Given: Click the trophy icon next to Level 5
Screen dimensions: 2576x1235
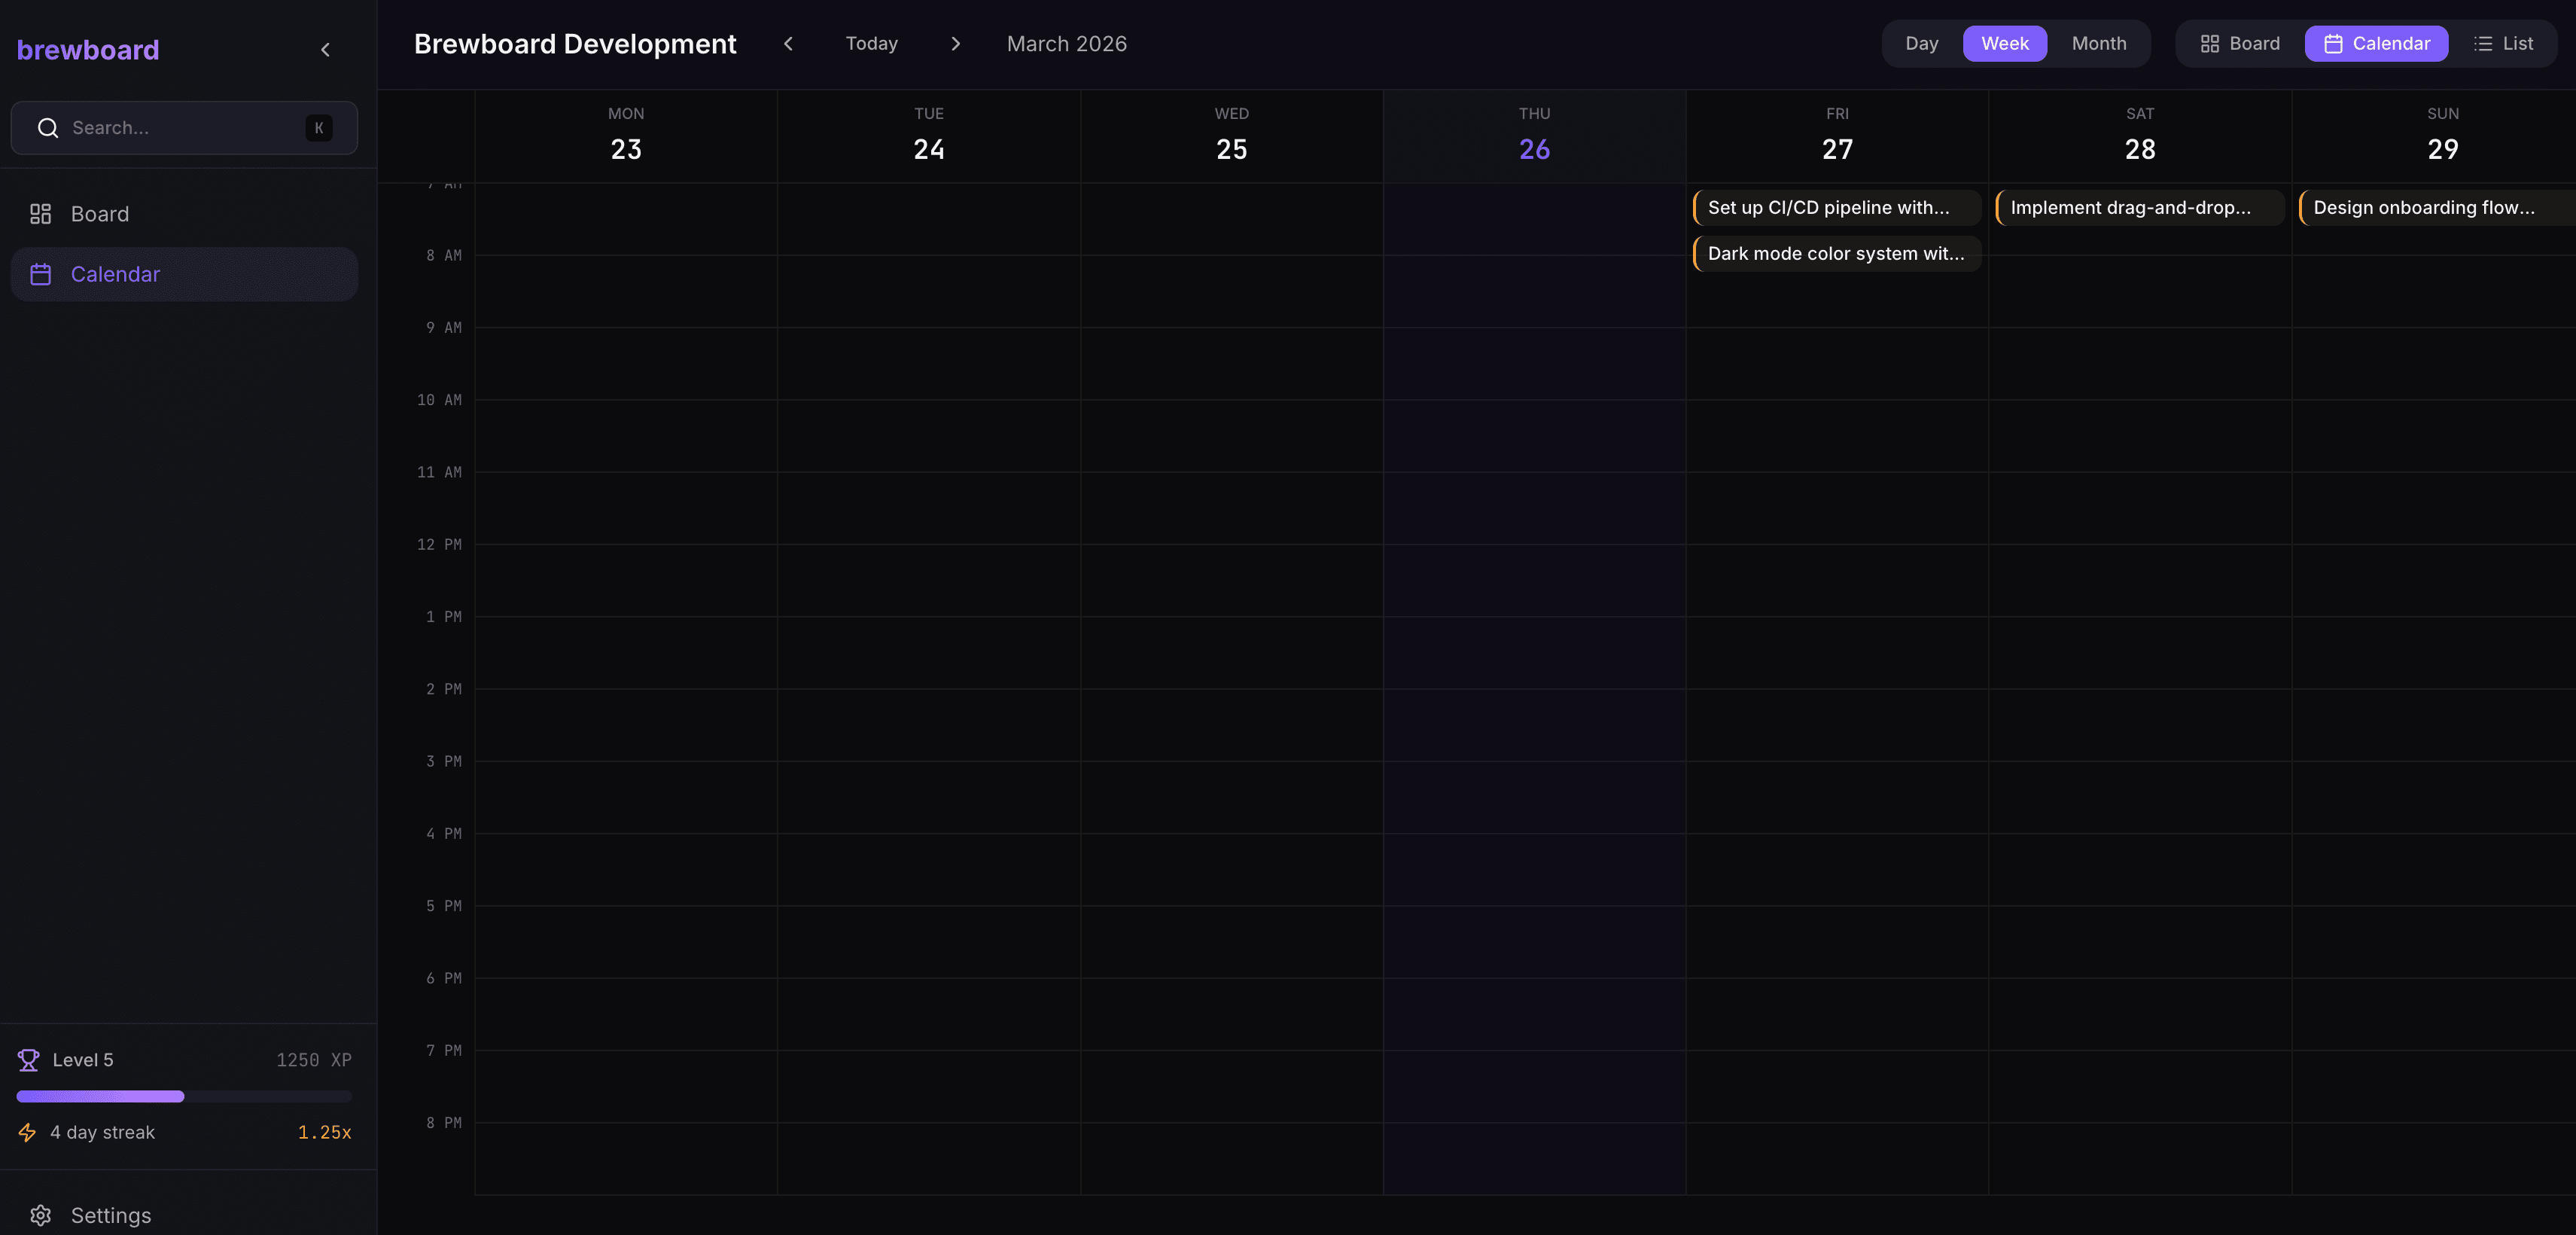Looking at the screenshot, I should 29,1060.
